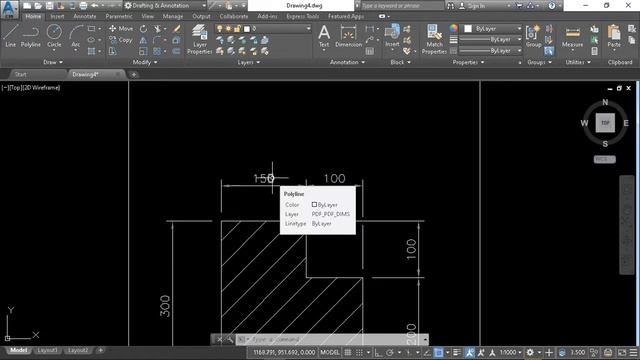Open Layer Properties manager
The image size is (640, 360).
[x=200, y=39]
